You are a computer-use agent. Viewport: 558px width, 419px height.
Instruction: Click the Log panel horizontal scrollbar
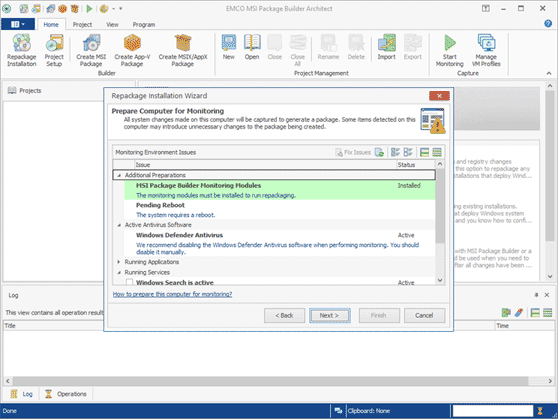pyautogui.click(x=270, y=381)
